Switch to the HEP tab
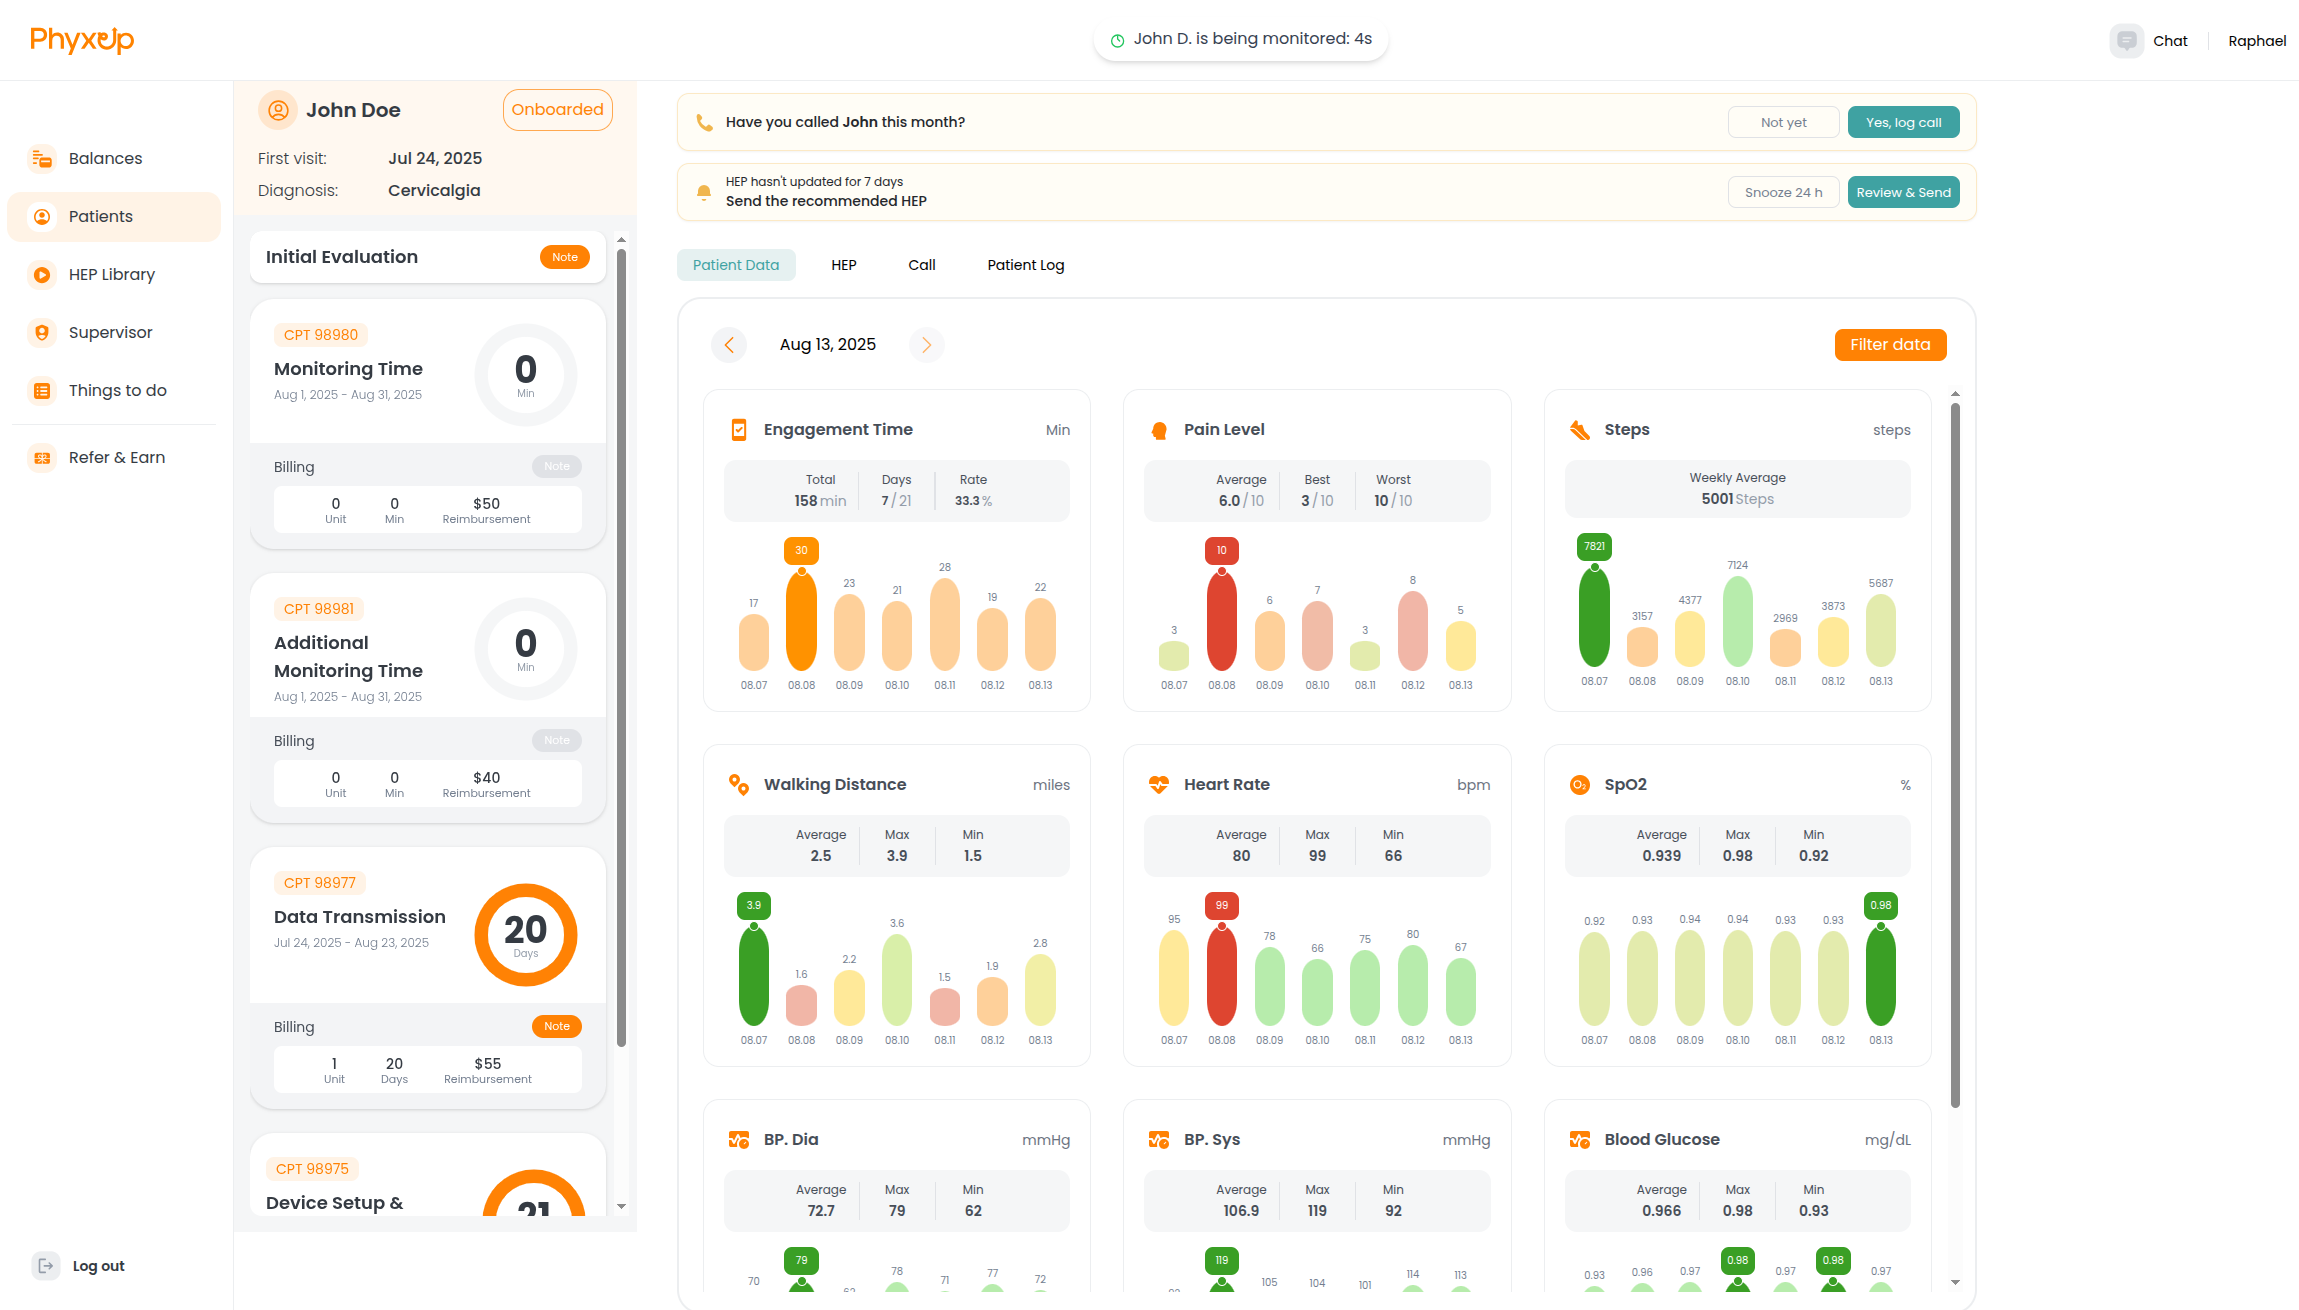This screenshot has height=1310, width=2299. (844, 265)
